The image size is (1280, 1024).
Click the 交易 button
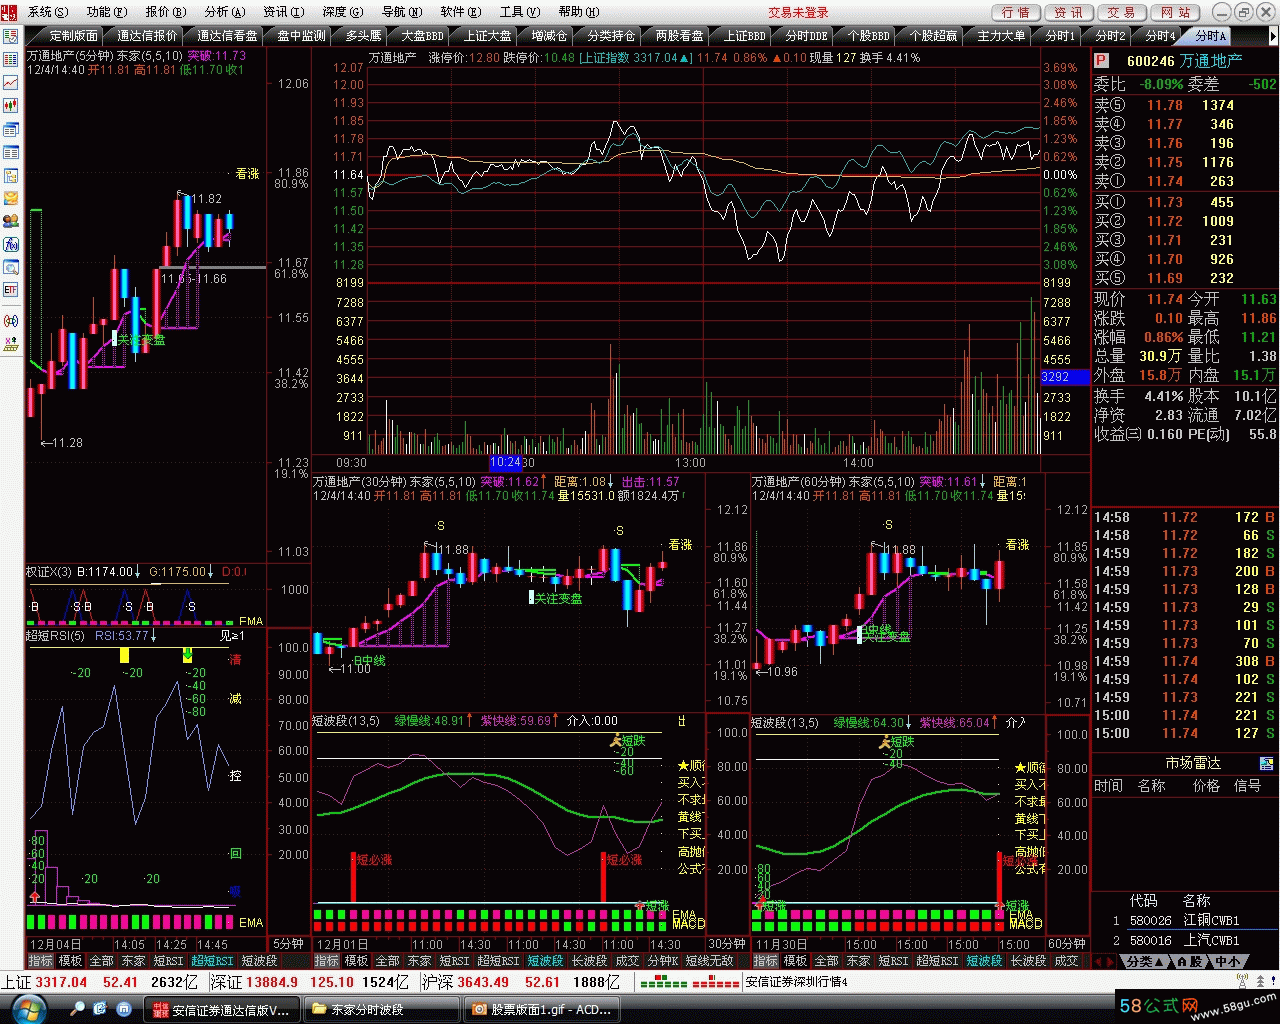tap(1122, 12)
